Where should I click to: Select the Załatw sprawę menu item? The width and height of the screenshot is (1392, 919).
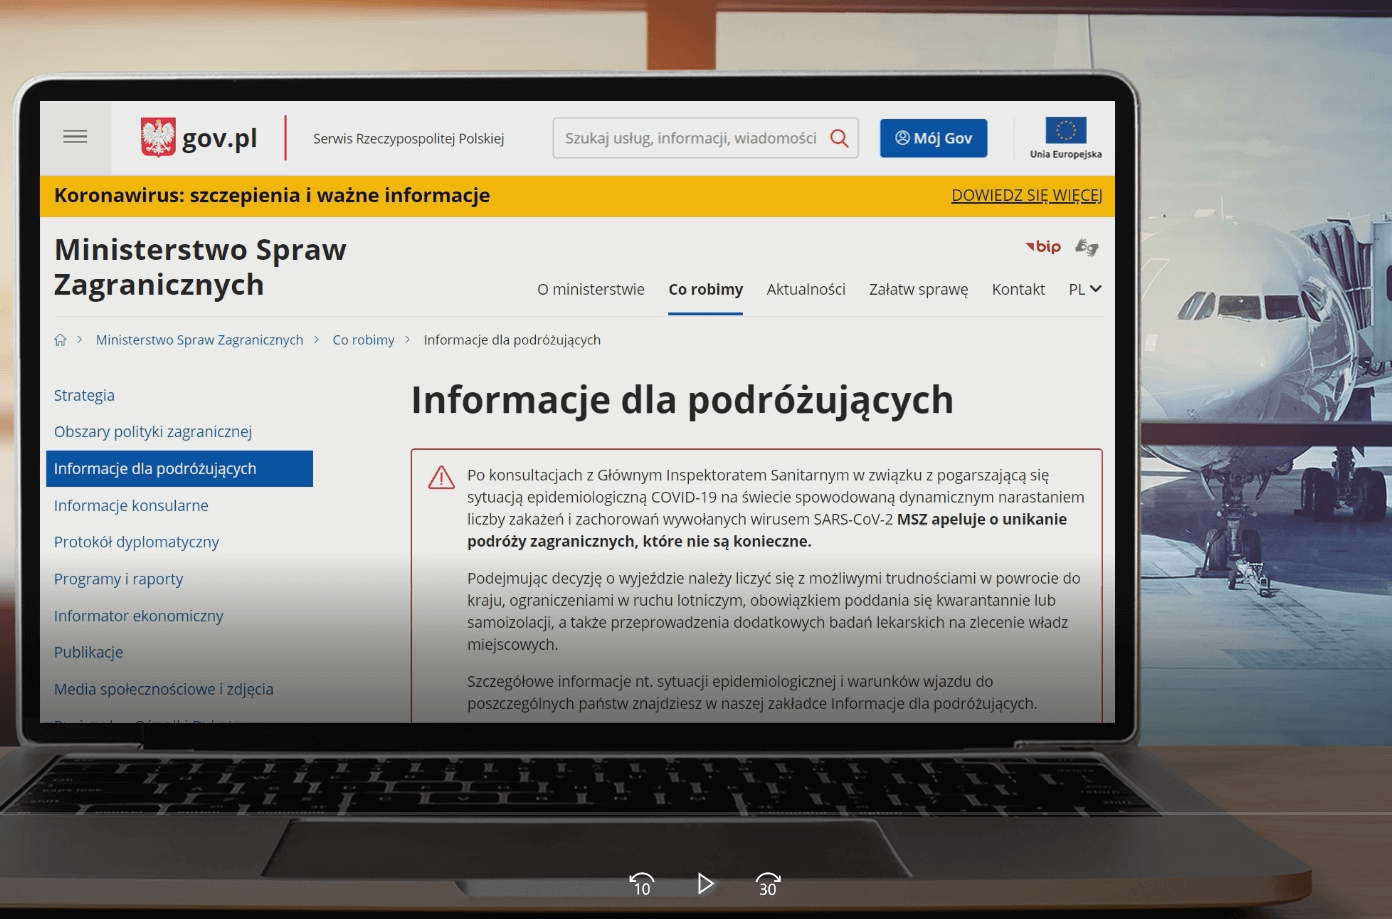tap(918, 289)
